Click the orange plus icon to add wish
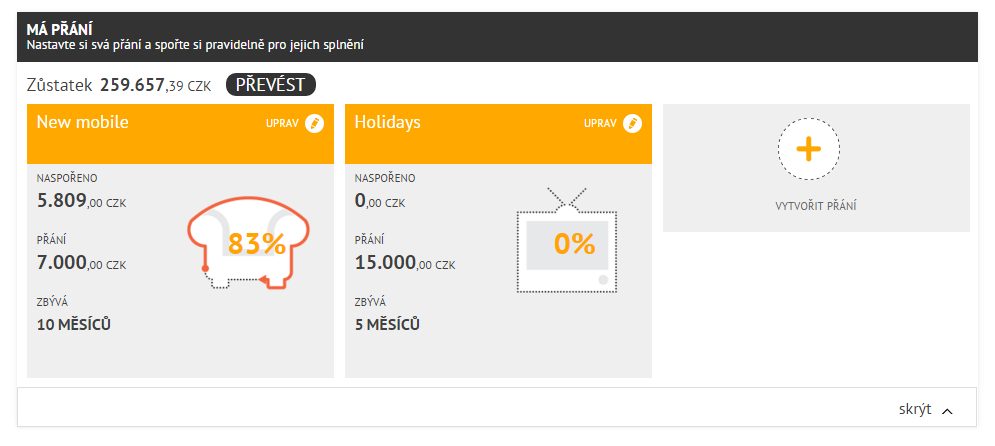 point(808,149)
